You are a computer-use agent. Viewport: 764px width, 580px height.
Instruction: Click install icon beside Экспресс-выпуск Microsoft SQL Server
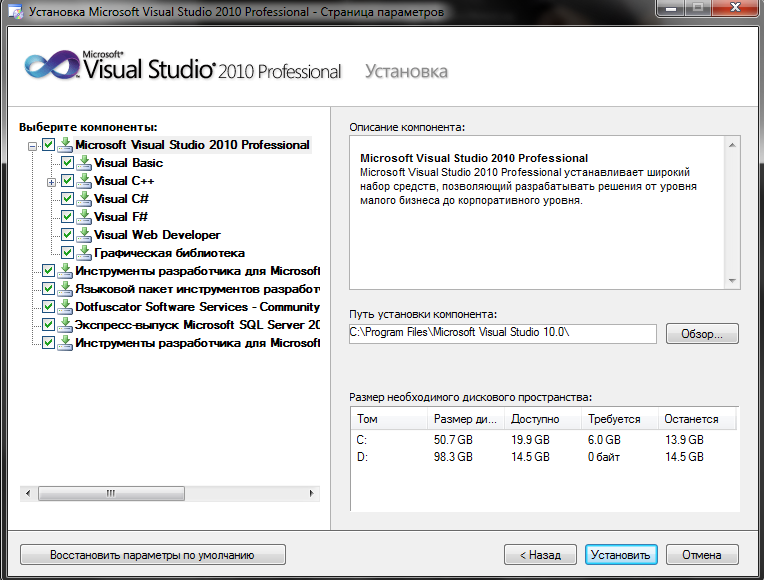click(65, 325)
